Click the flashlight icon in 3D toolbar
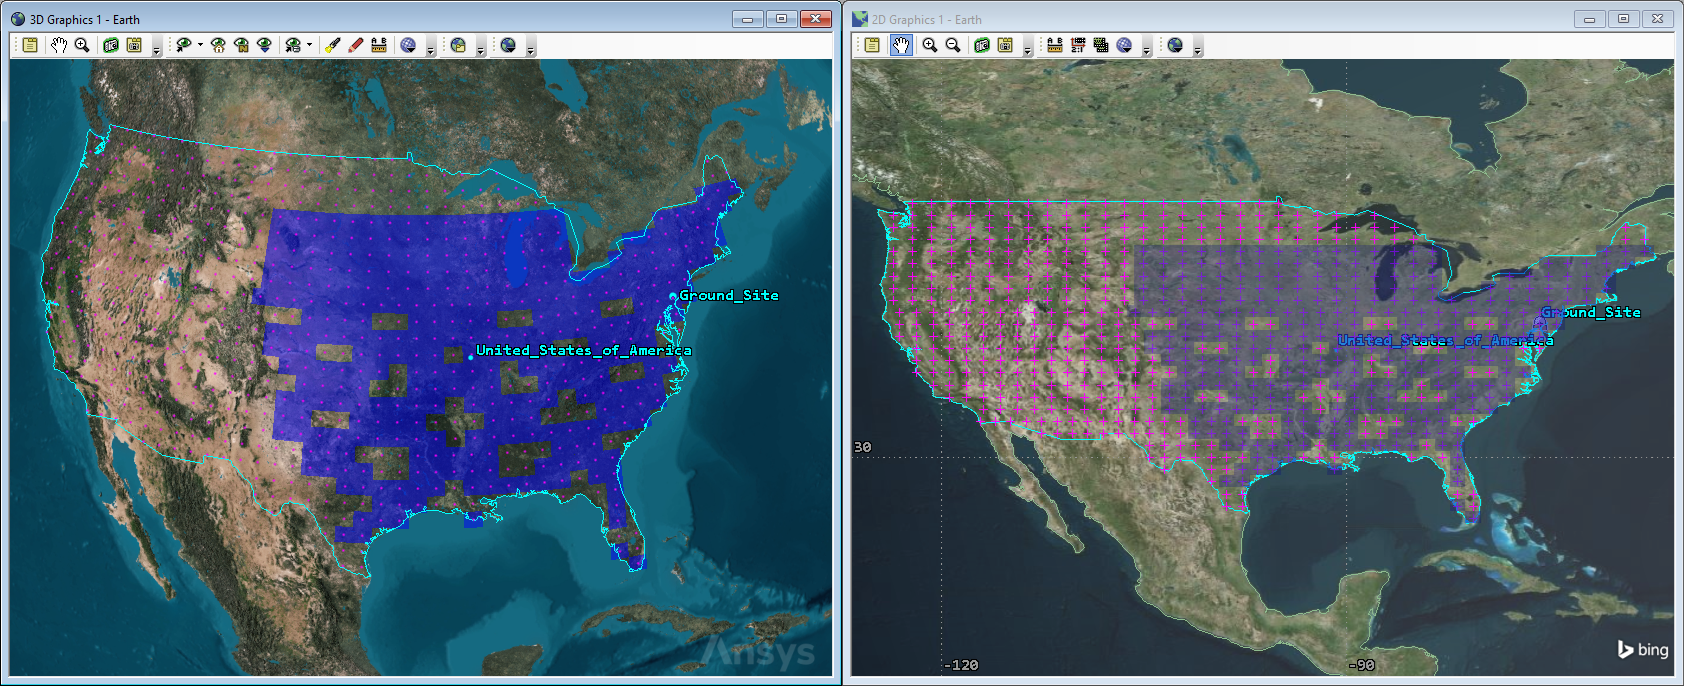The image size is (1684, 686). (332, 45)
